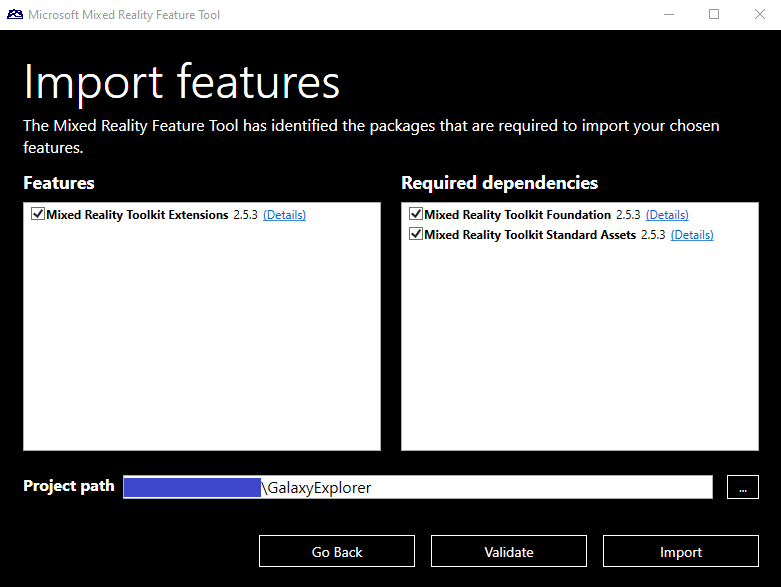Select the Mixed Reality Toolkit Extensions item name
Viewport: 781px width, 587px height.
[x=137, y=215]
